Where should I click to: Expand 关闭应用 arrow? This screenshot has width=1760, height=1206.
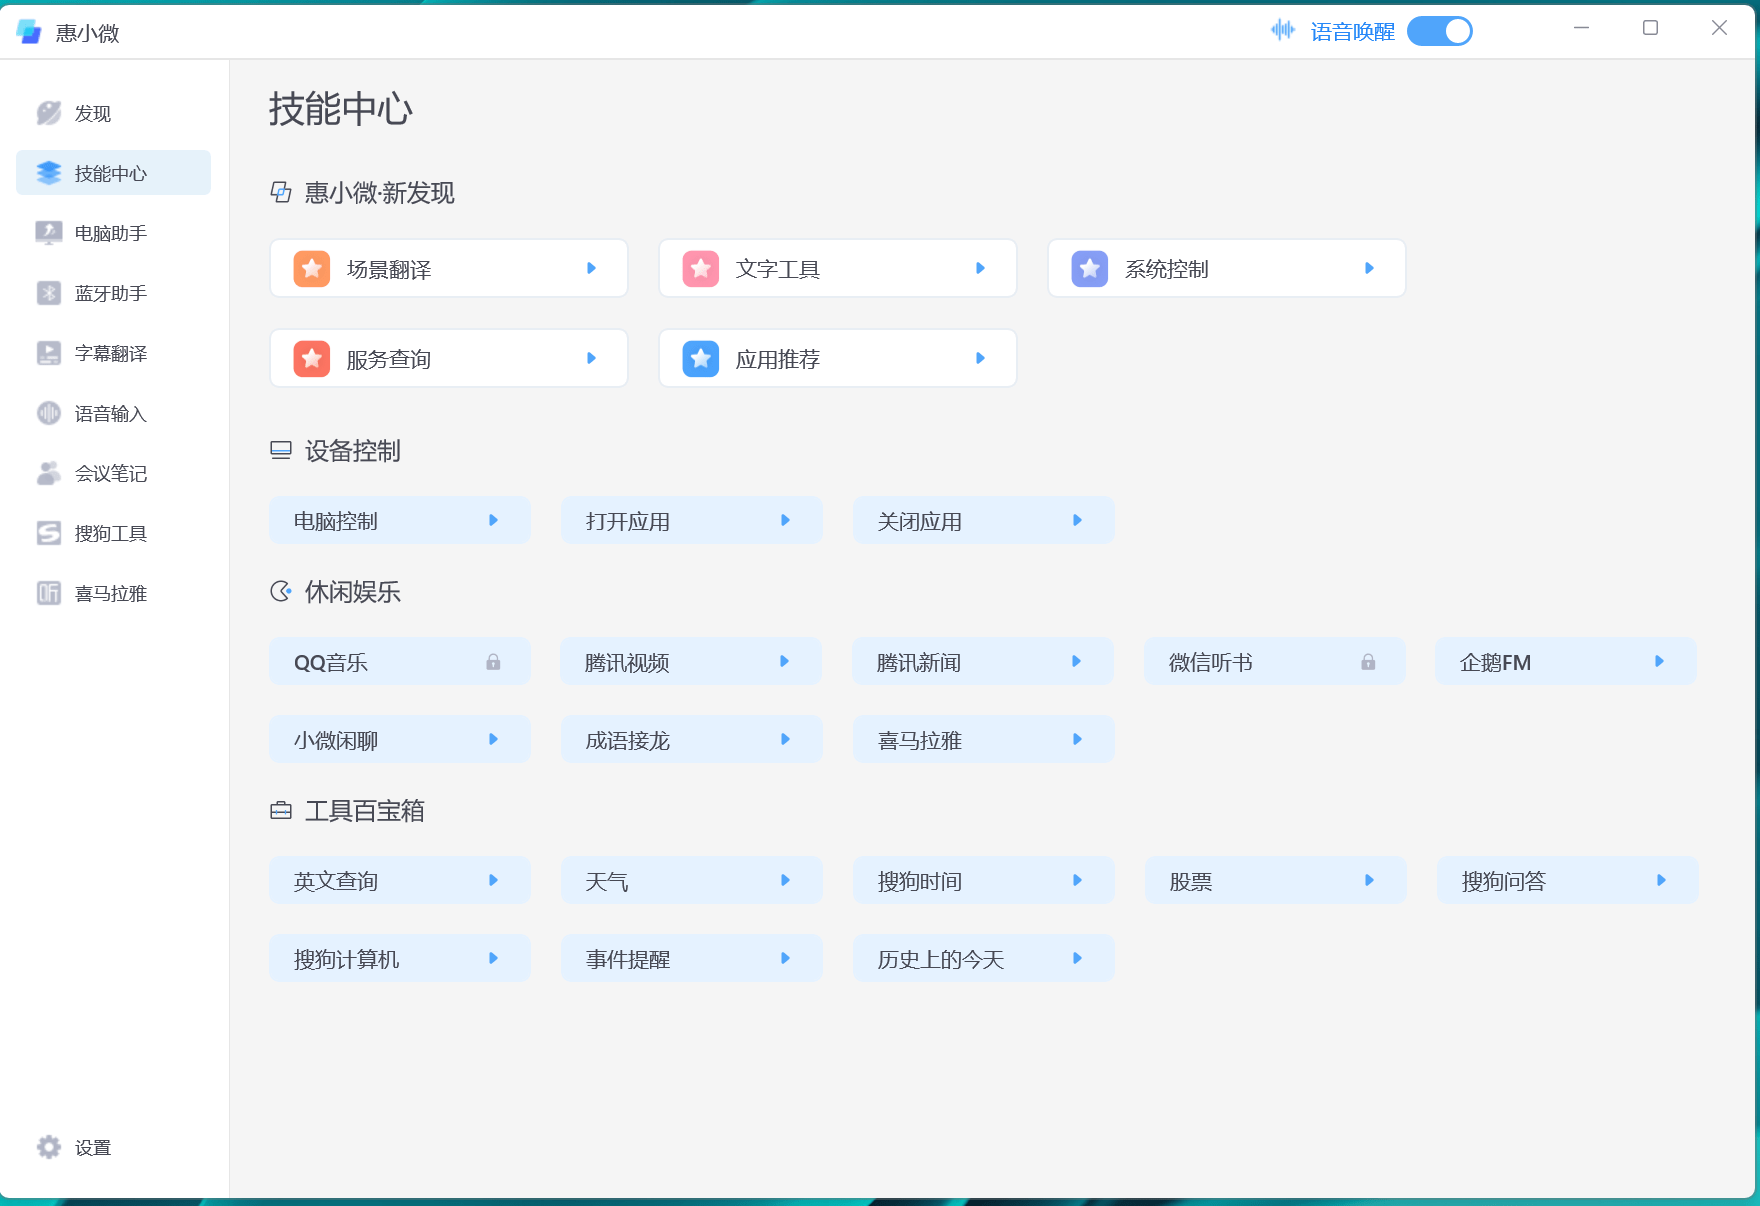click(x=1077, y=520)
